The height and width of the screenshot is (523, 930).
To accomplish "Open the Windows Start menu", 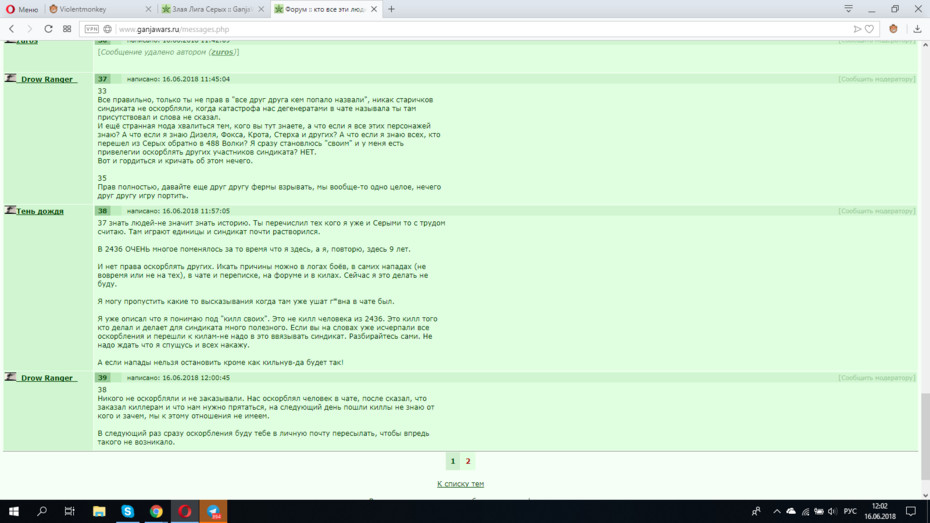I will [14, 511].
